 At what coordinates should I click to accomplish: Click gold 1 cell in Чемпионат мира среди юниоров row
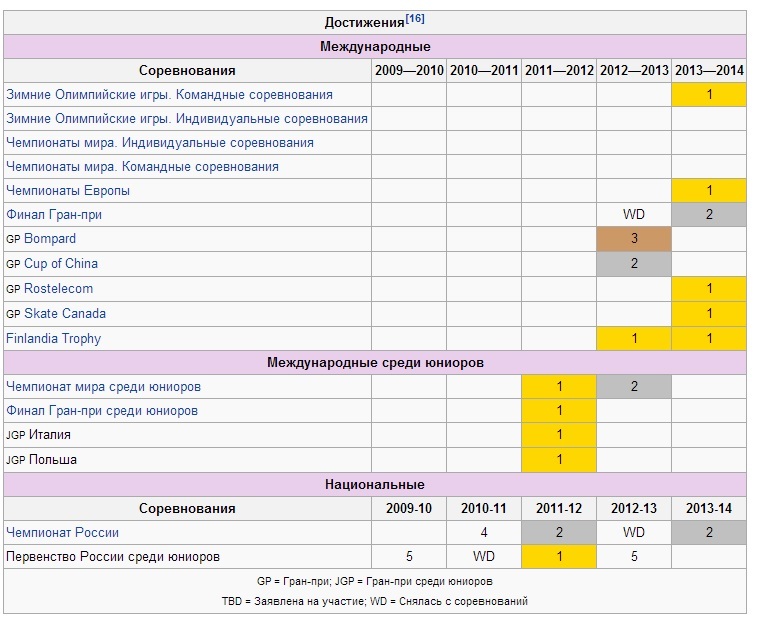559,386
